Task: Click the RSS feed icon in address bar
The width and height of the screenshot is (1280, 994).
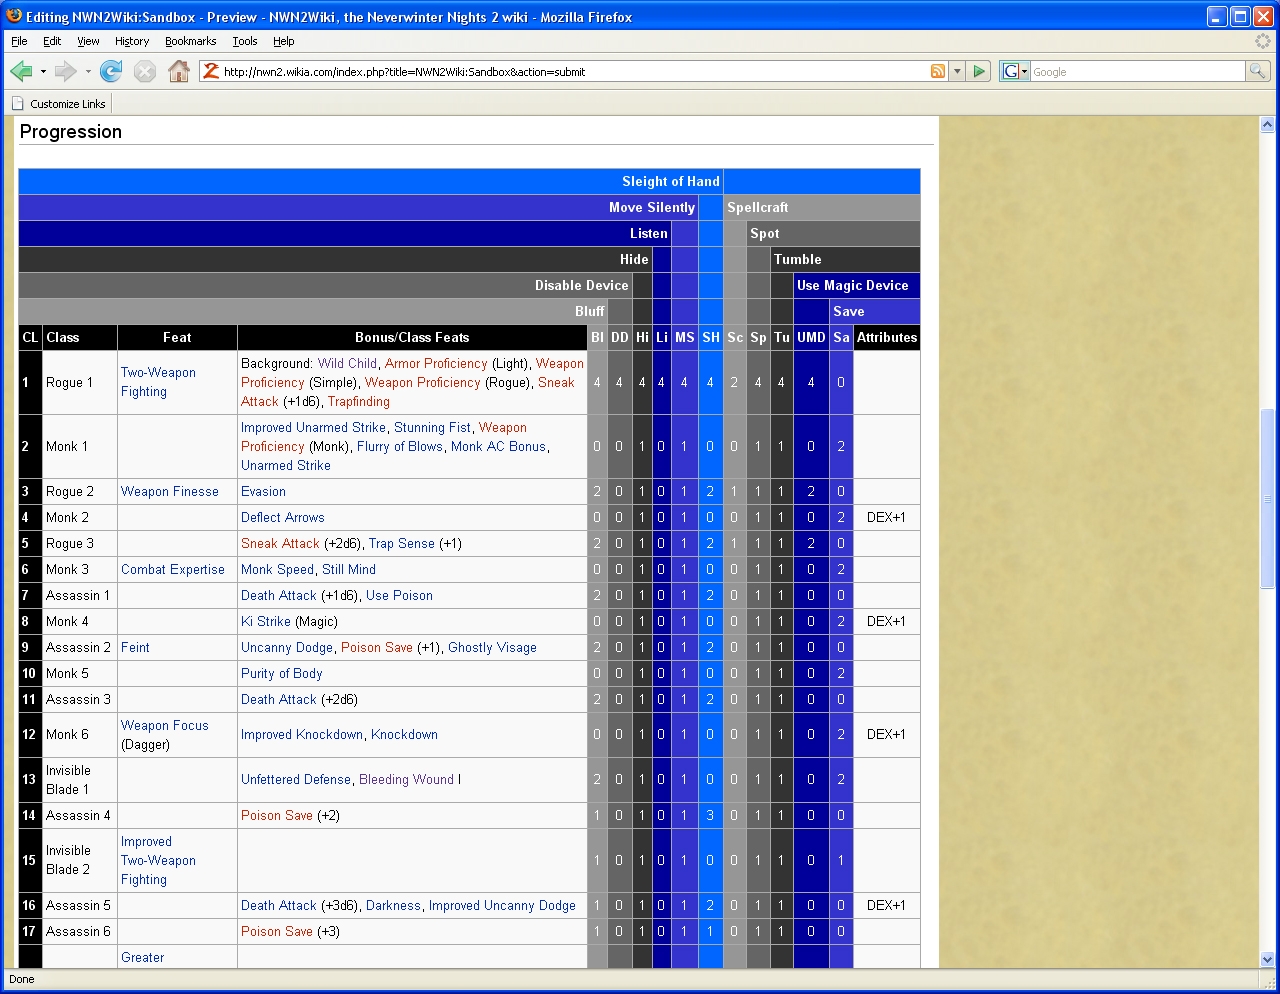Action: (x=938, y=71)
